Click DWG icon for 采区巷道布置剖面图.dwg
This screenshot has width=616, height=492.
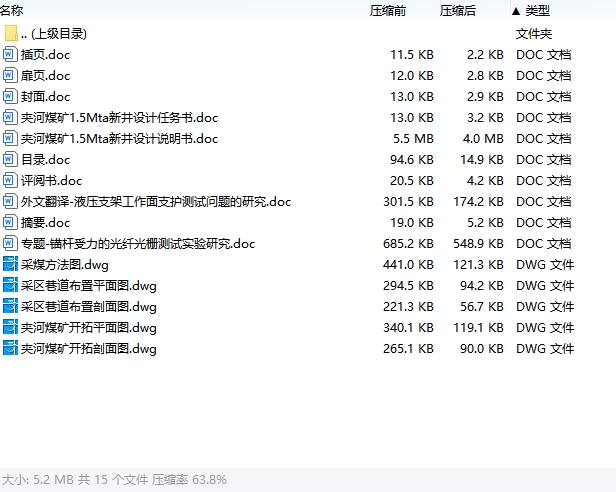point(10,306)
